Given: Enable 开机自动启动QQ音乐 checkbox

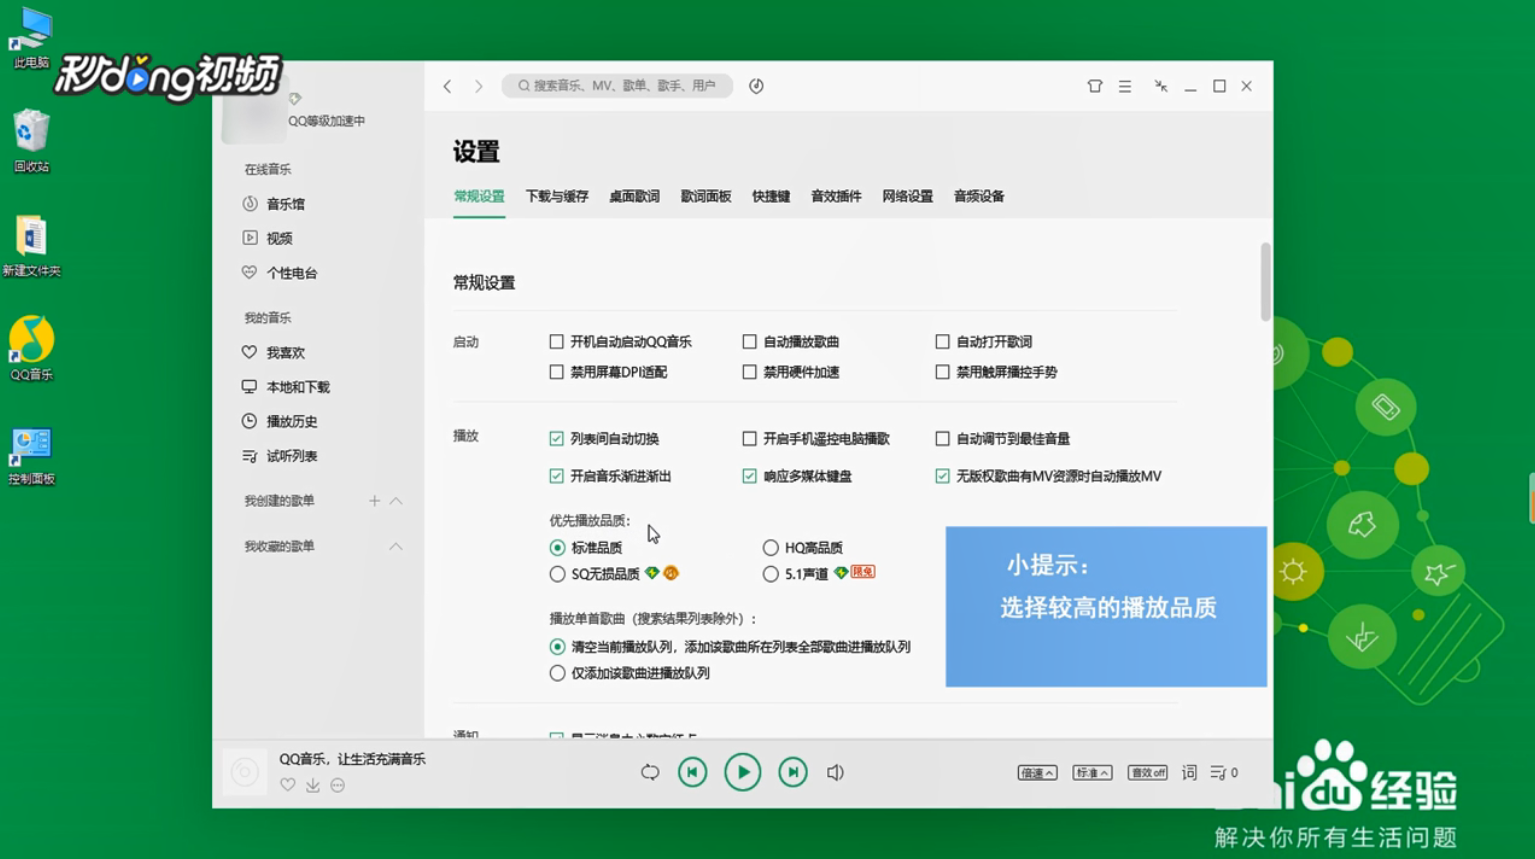Looking at the screenshot, I should (556, 342).
